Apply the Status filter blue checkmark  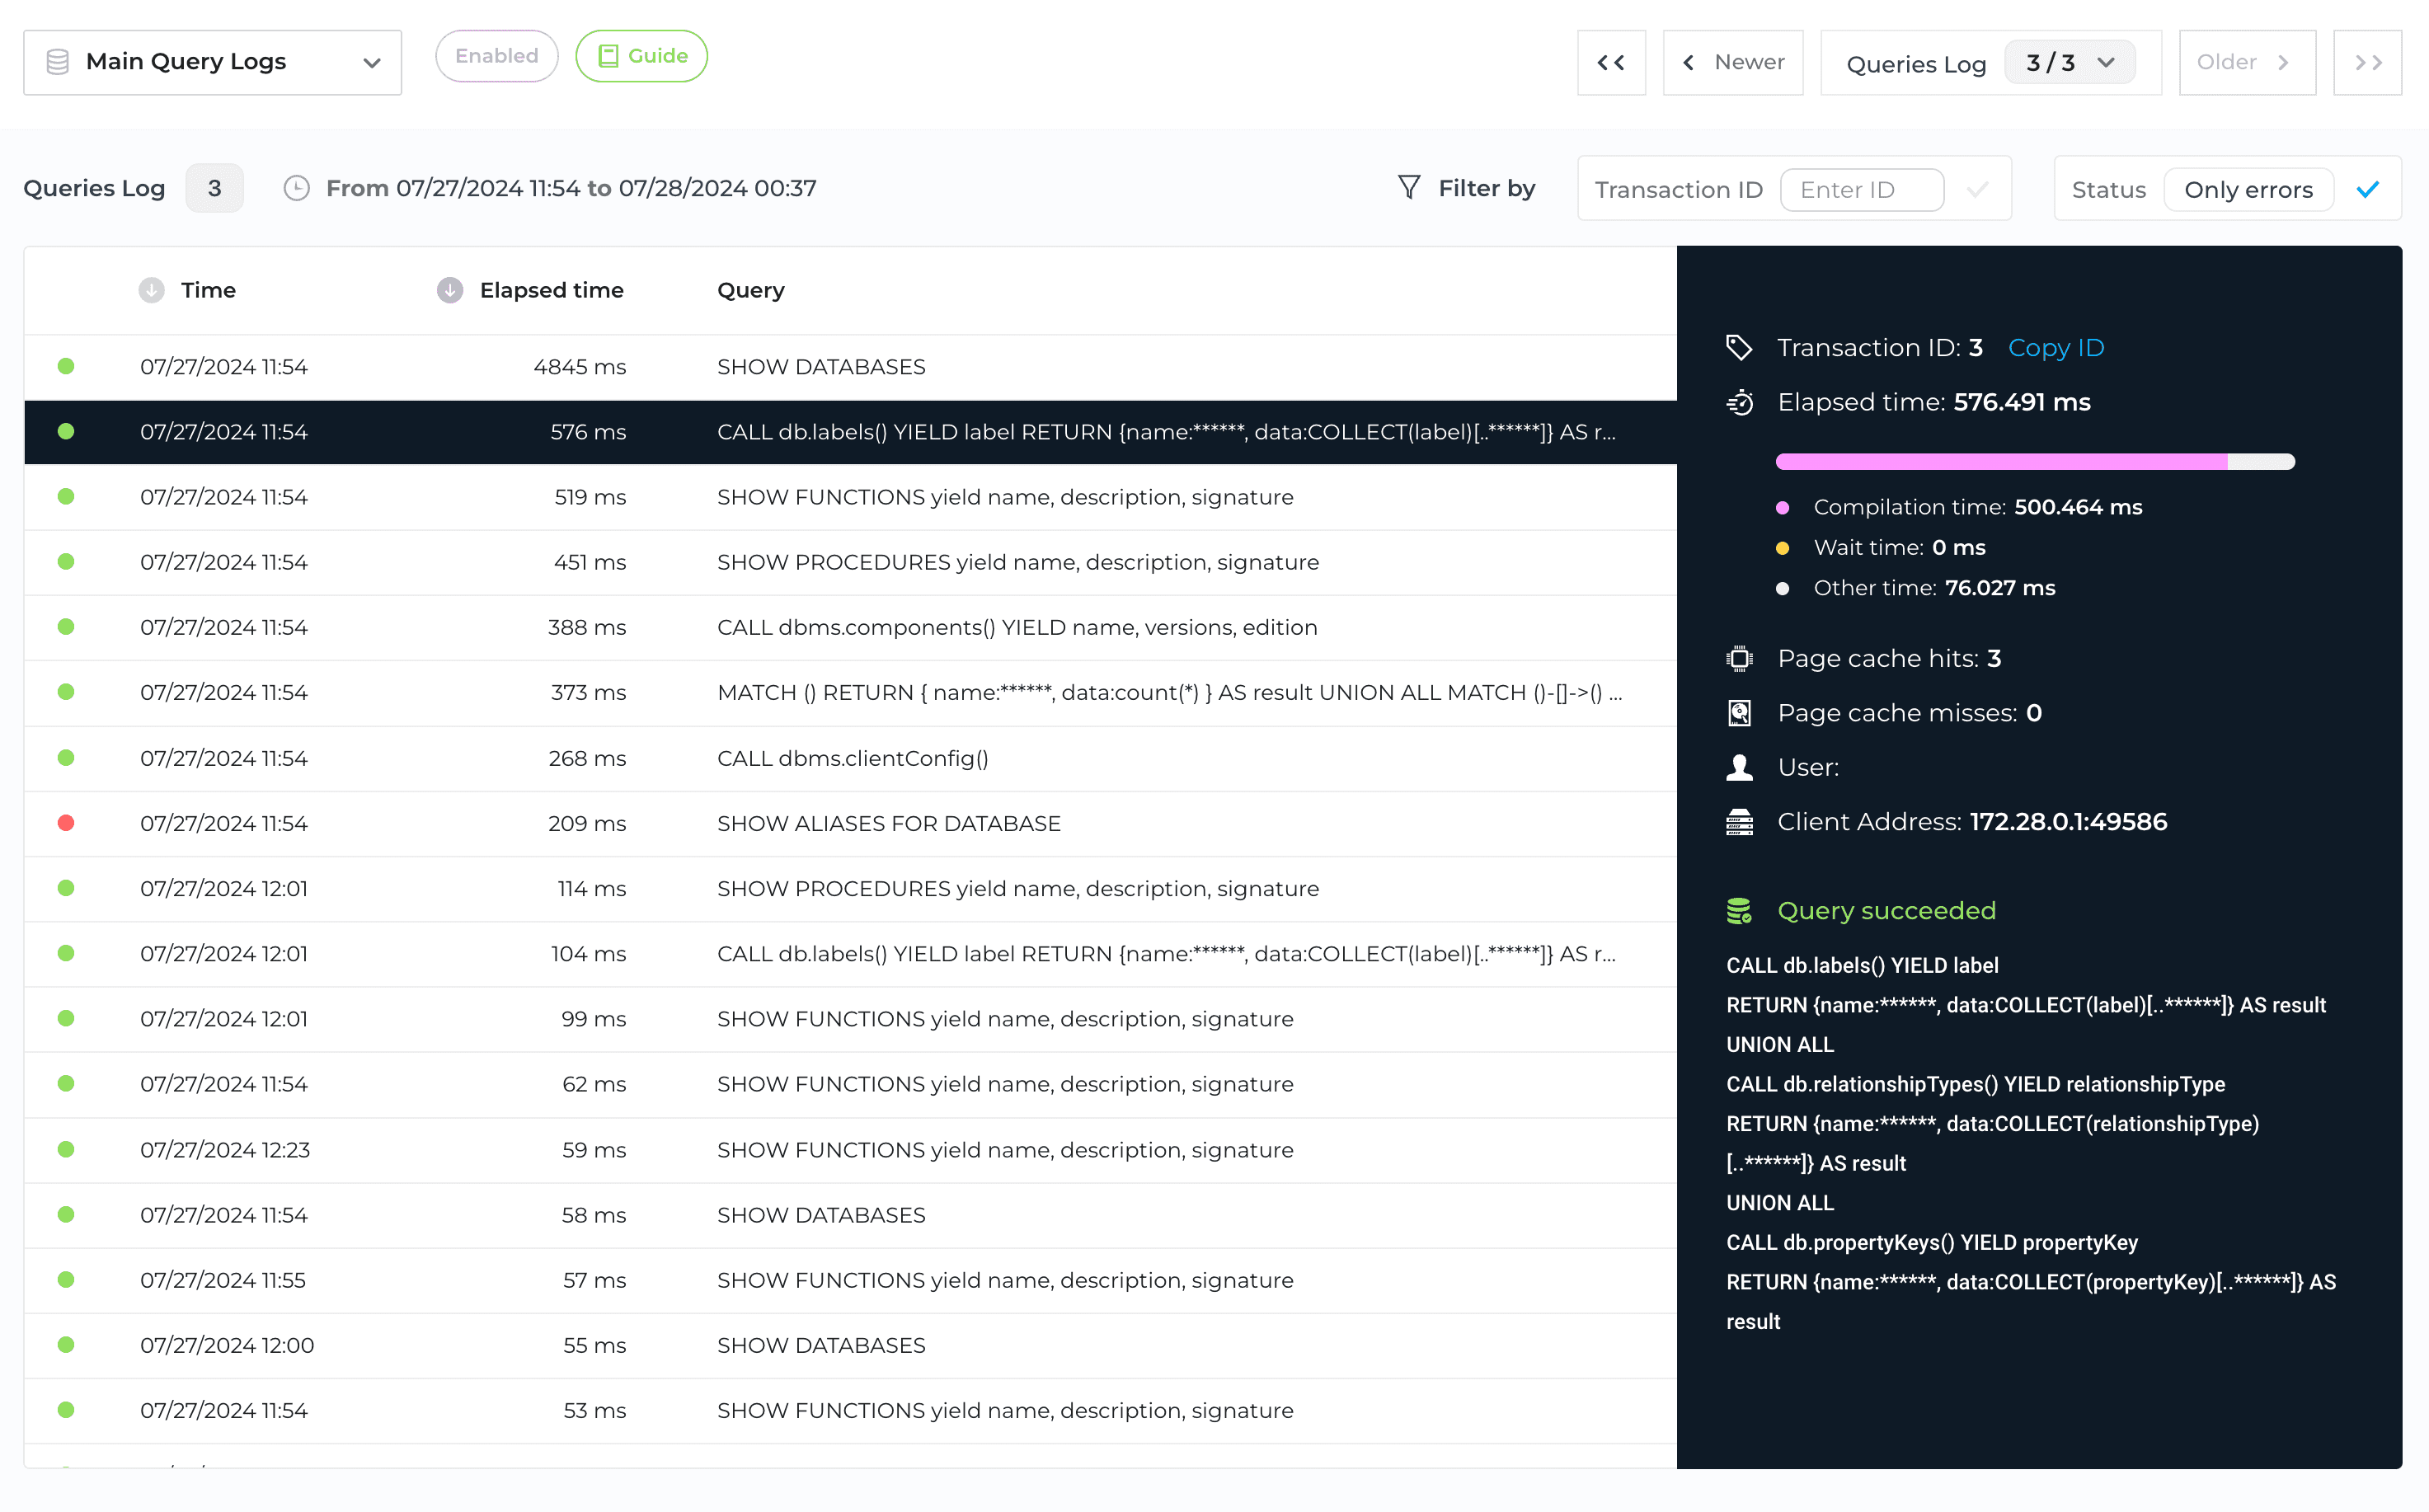2367,190
